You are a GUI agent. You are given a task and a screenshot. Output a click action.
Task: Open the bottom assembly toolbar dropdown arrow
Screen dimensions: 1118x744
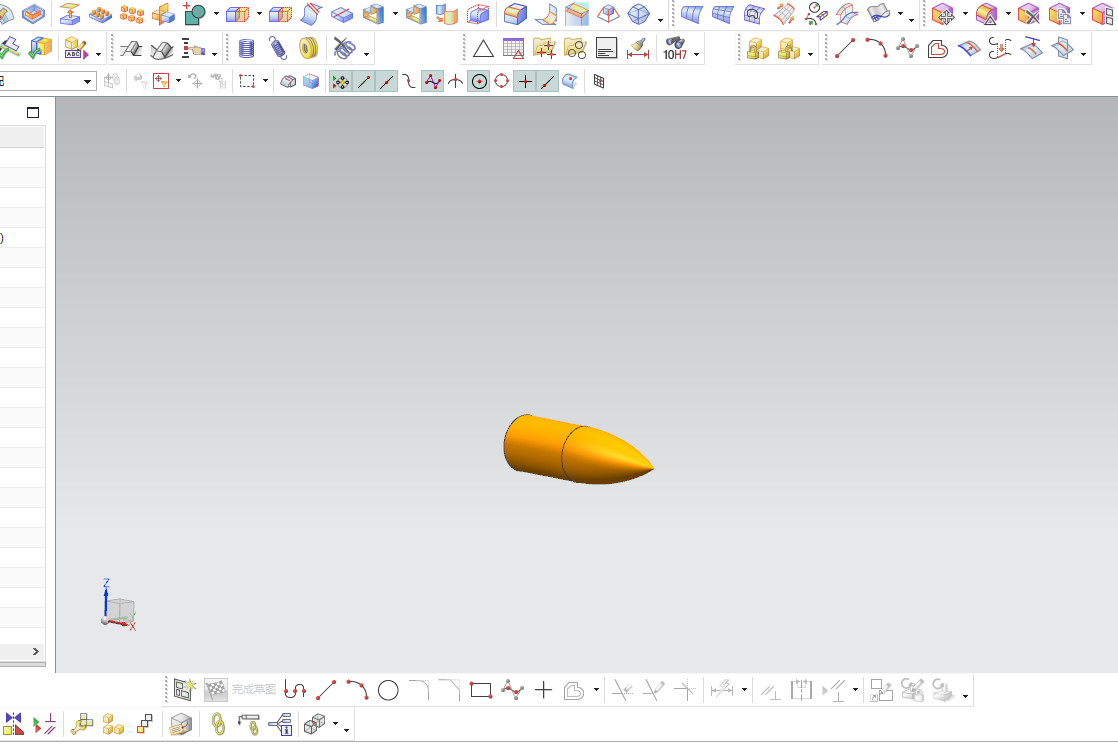pyautogui.click(x=336, y=724)
